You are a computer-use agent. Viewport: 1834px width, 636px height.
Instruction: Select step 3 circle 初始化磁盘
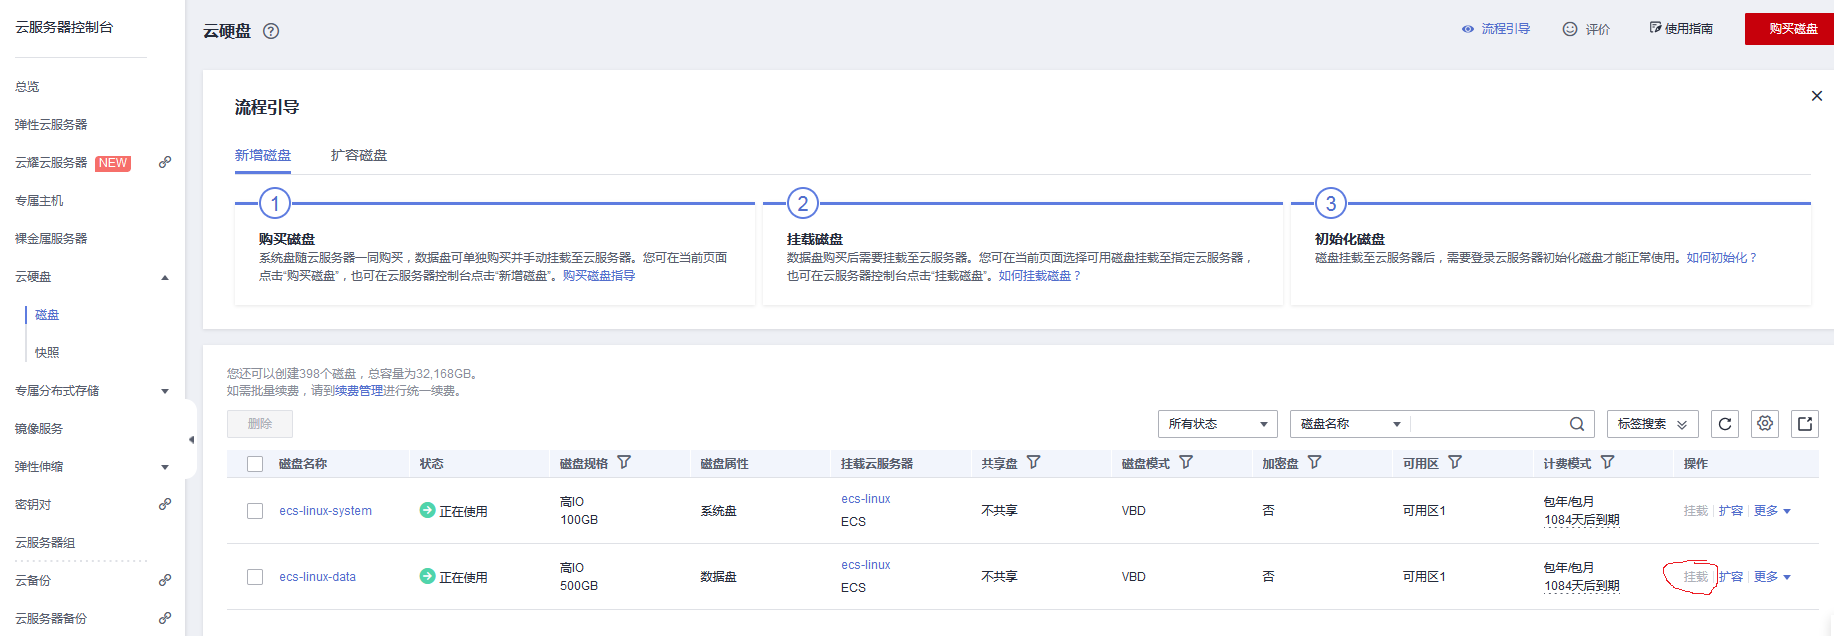click(x=1331, y=203)
